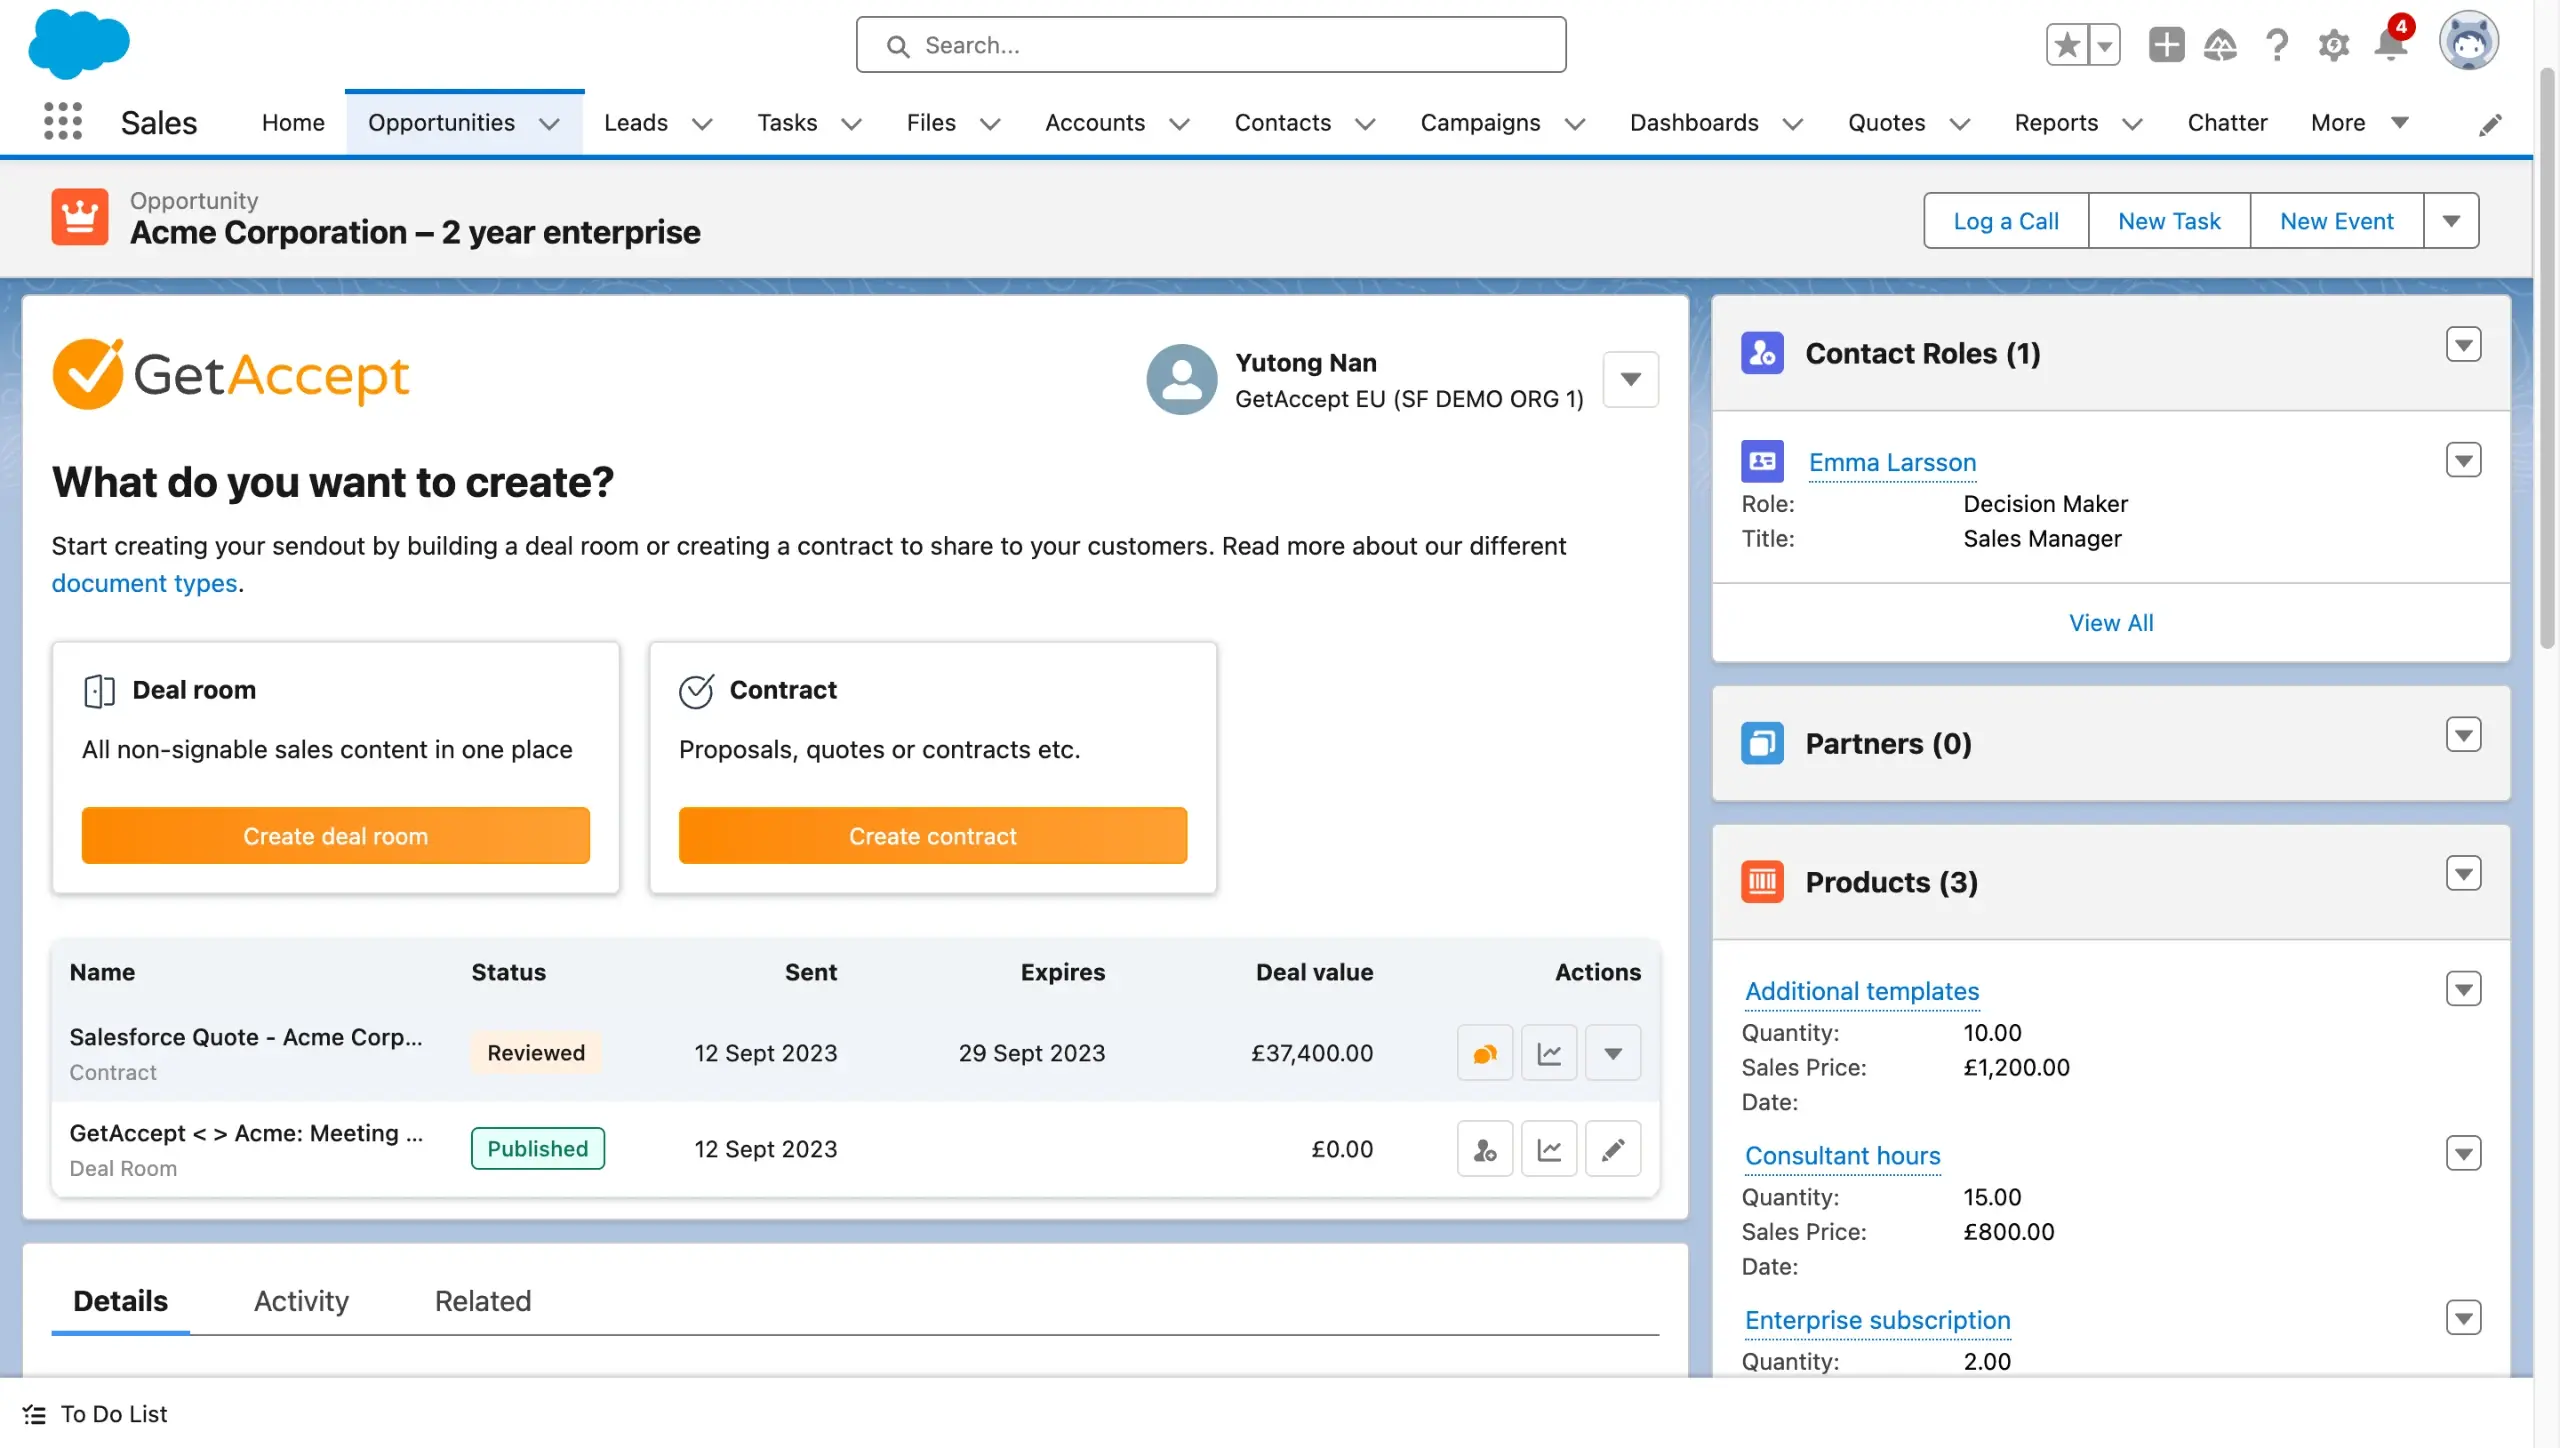Click the edit pencil in the Deal Room row
Viewport: 2560px width, 1448px height.
(1613, 1149)
